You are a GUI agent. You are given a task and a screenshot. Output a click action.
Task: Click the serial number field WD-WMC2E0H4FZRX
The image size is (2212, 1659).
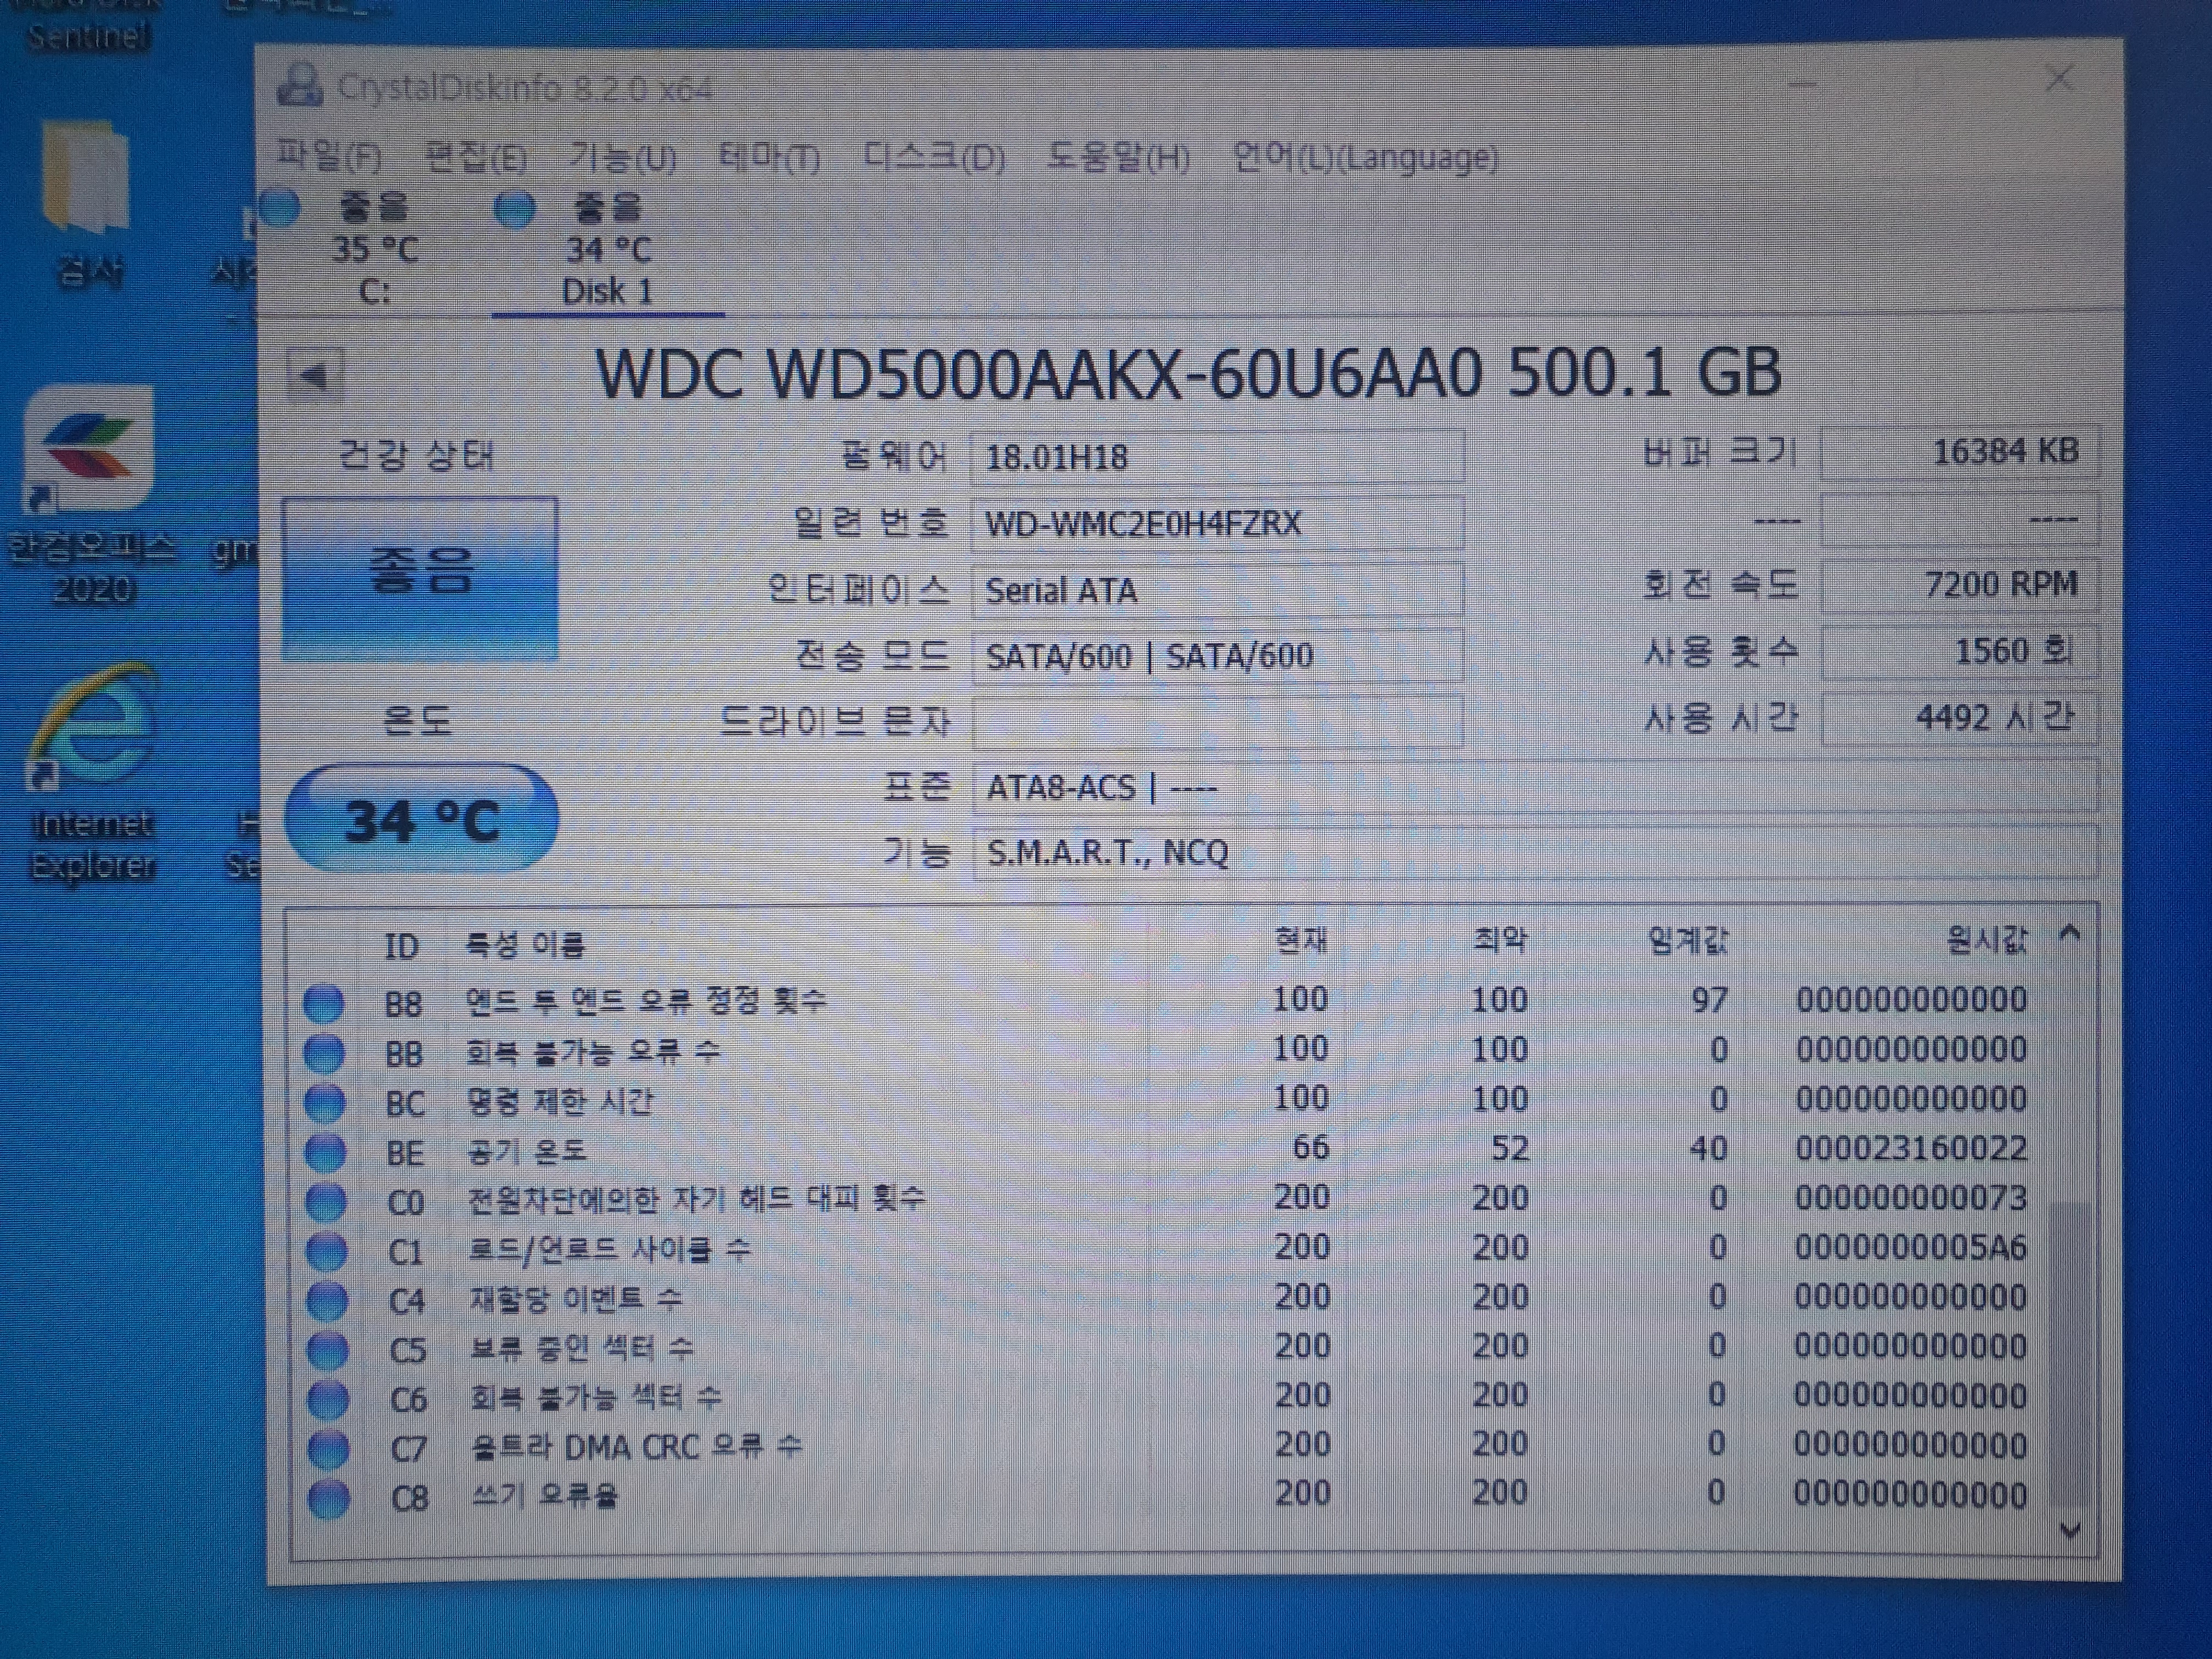point(1217,524)
